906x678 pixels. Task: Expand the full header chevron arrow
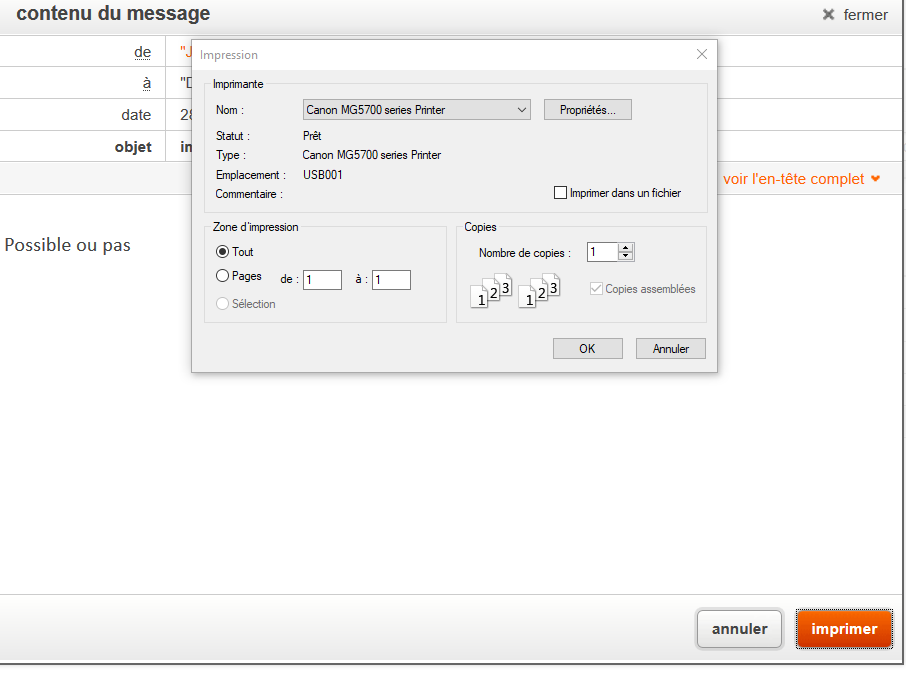pyautogui.click(x=875, y=179)
